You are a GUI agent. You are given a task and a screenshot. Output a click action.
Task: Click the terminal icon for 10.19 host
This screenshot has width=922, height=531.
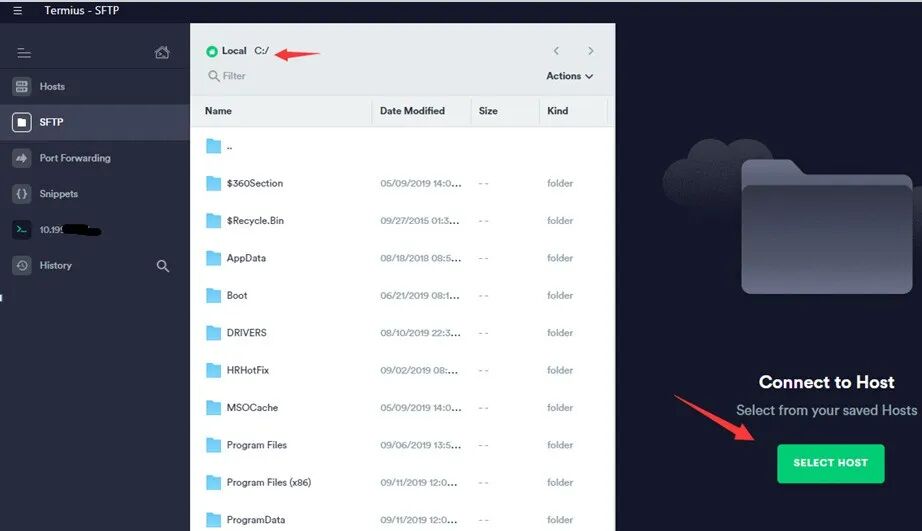(x=22, y=230)
